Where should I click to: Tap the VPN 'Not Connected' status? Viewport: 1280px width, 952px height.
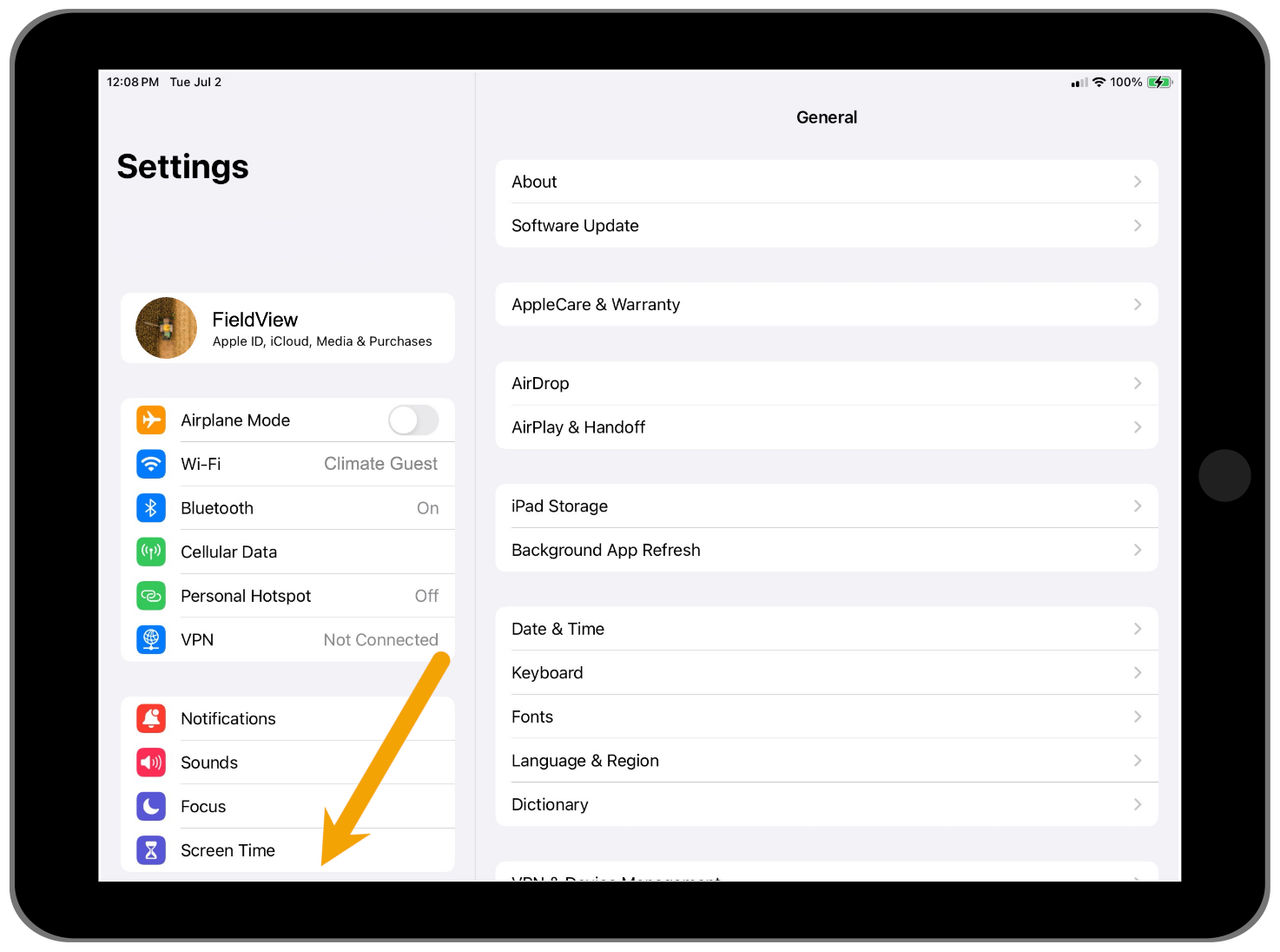coord(381,640)
